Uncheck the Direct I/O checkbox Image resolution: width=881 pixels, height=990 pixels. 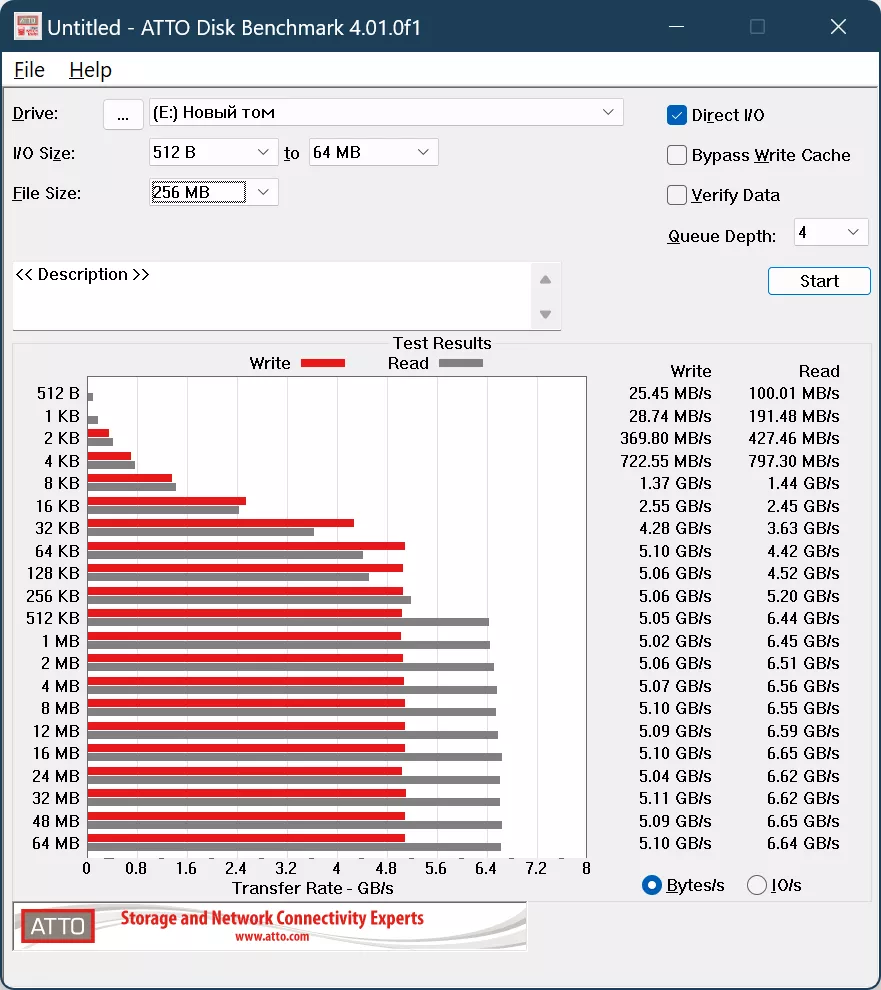[676, 115]
